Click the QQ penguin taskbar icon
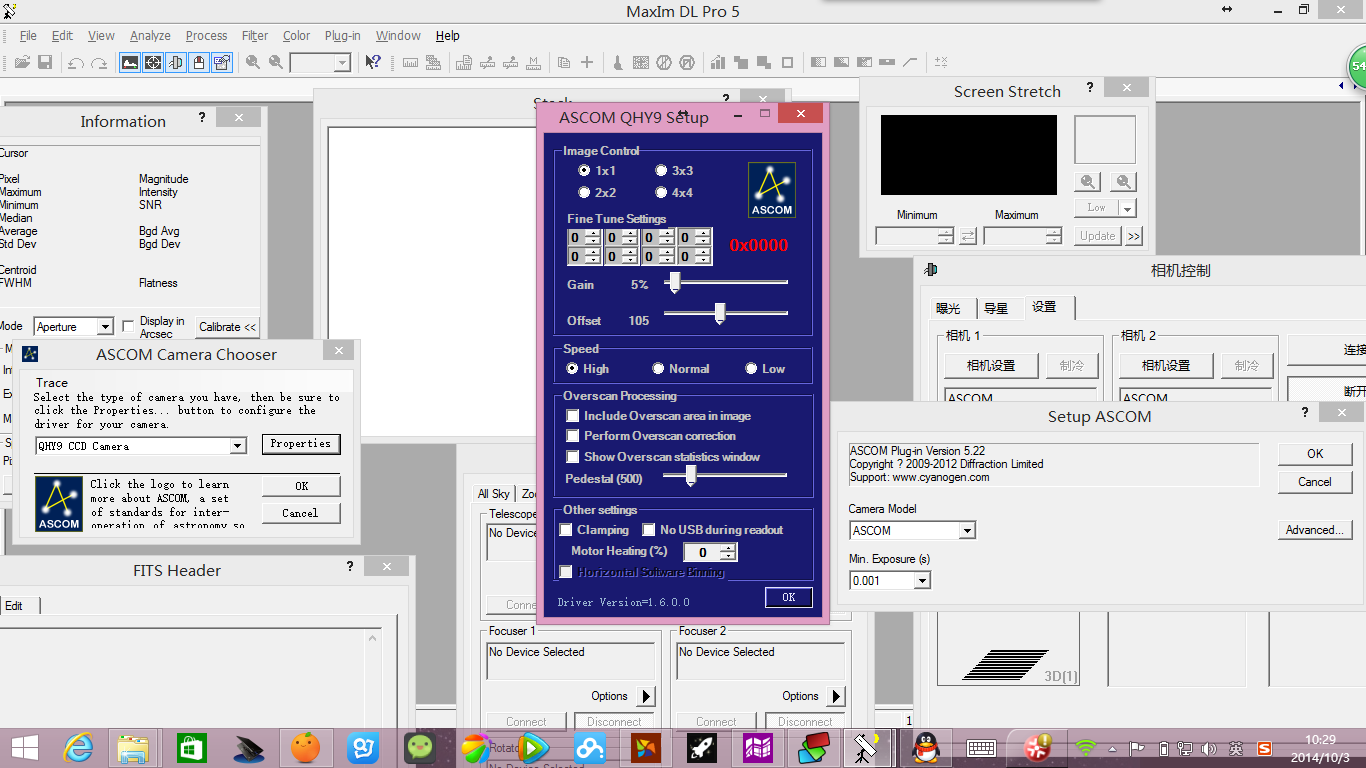The width and height of the screenshot is (1366, 768). click(928, 747)
